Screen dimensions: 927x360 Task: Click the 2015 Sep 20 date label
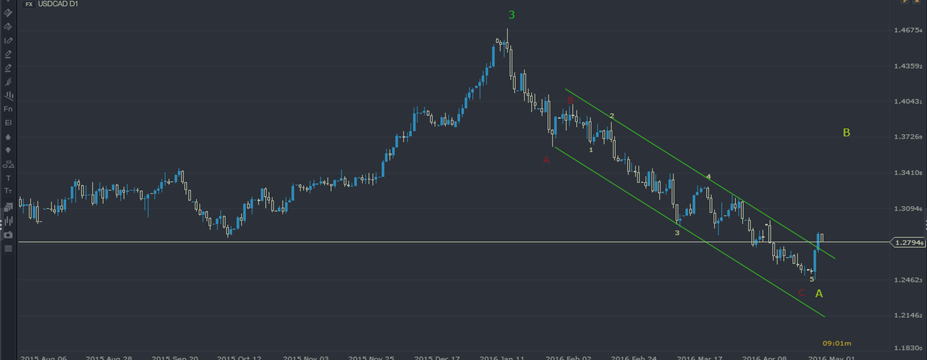point(174,357)
